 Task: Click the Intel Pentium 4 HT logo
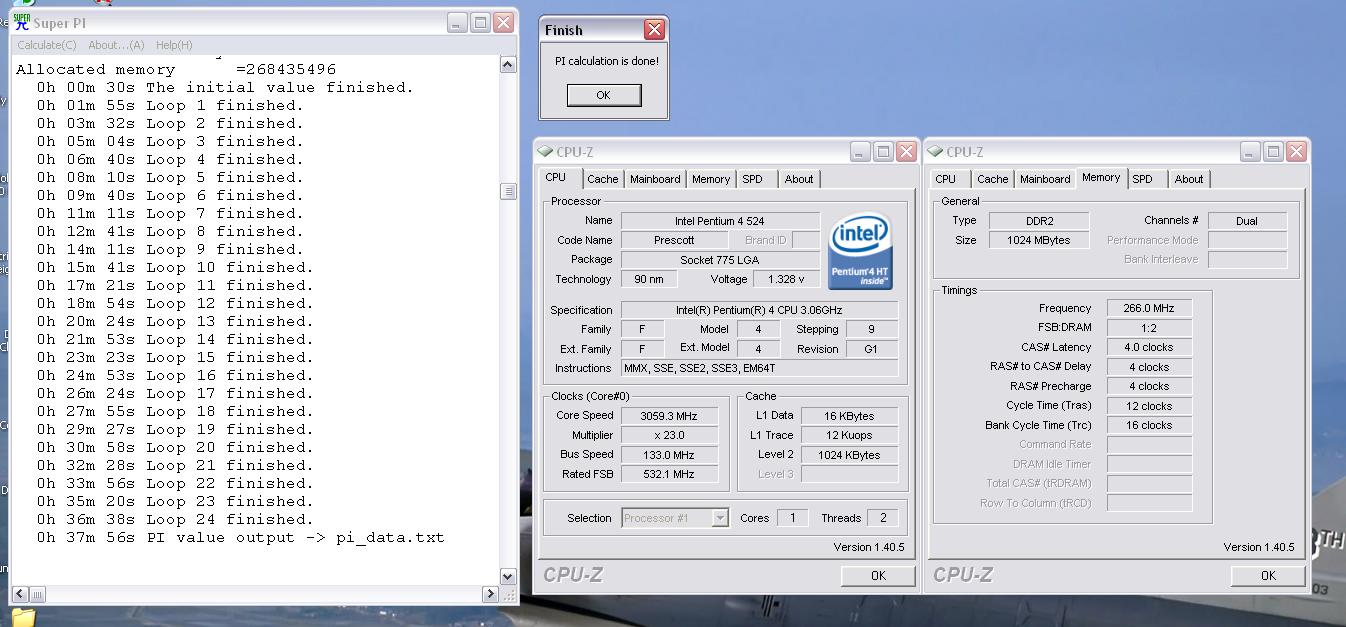[859, 251]
